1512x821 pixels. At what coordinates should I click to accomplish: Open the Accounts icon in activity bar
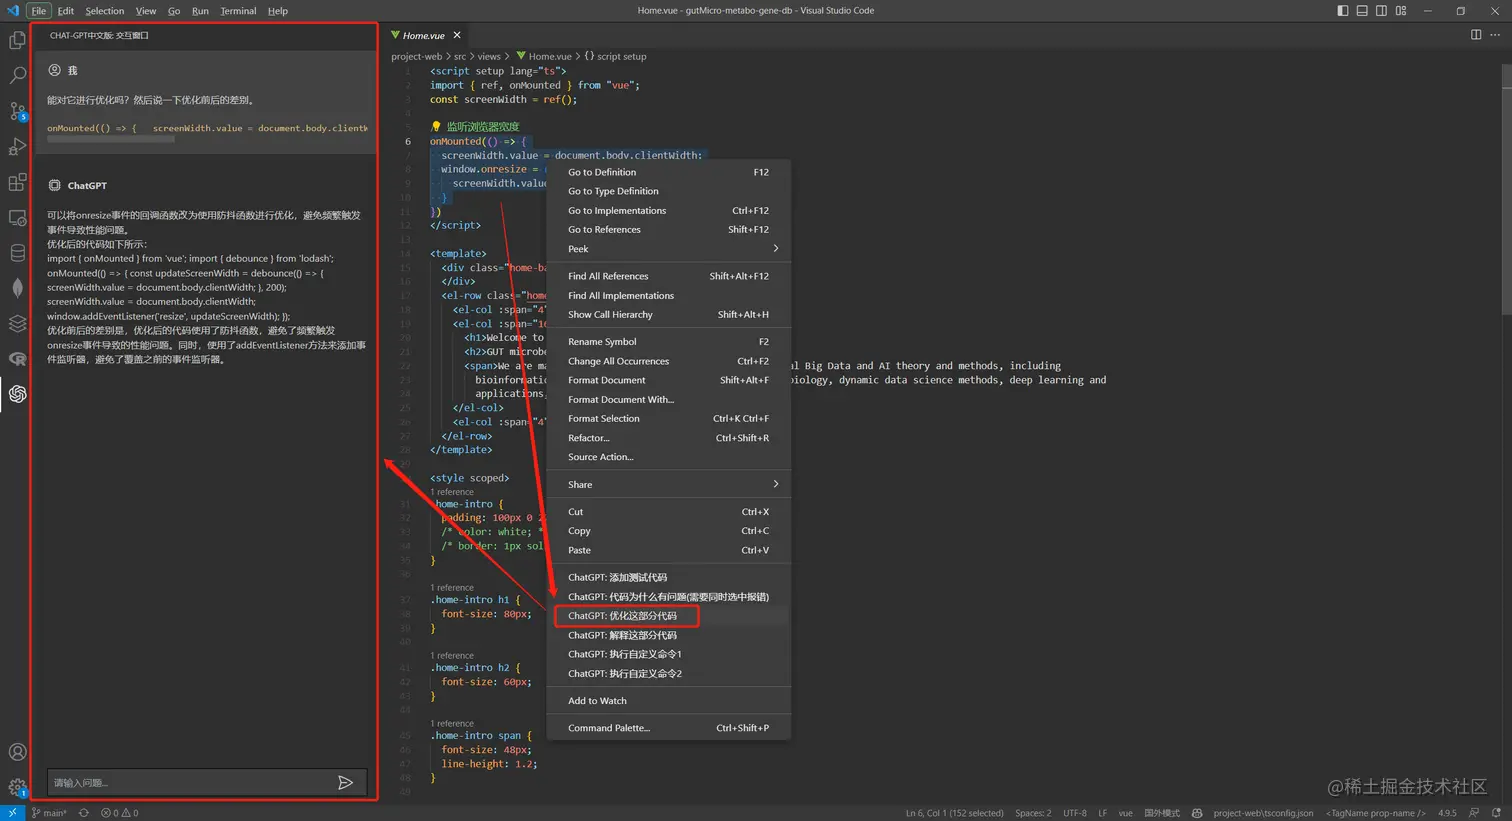coord(17,752)
